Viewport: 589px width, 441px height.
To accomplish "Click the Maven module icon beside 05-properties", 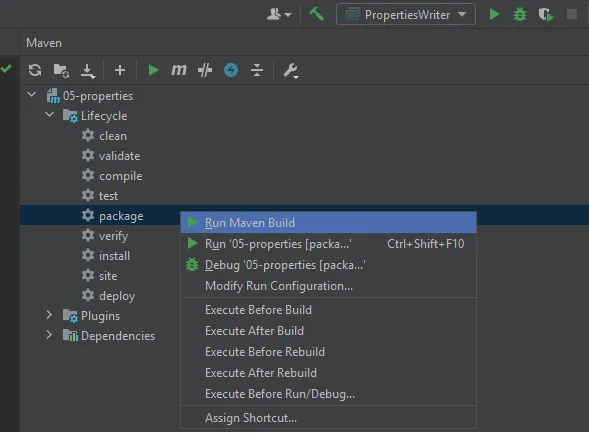I will coord(53,96).
